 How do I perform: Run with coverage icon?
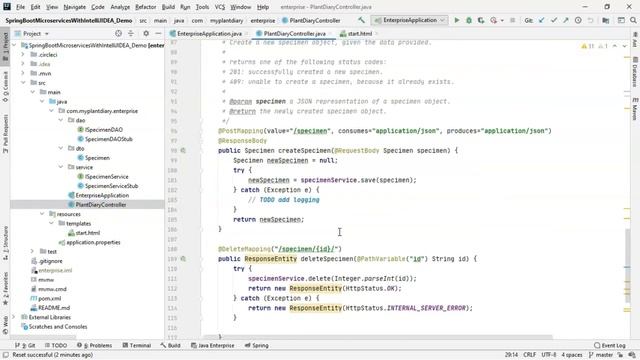481,20
